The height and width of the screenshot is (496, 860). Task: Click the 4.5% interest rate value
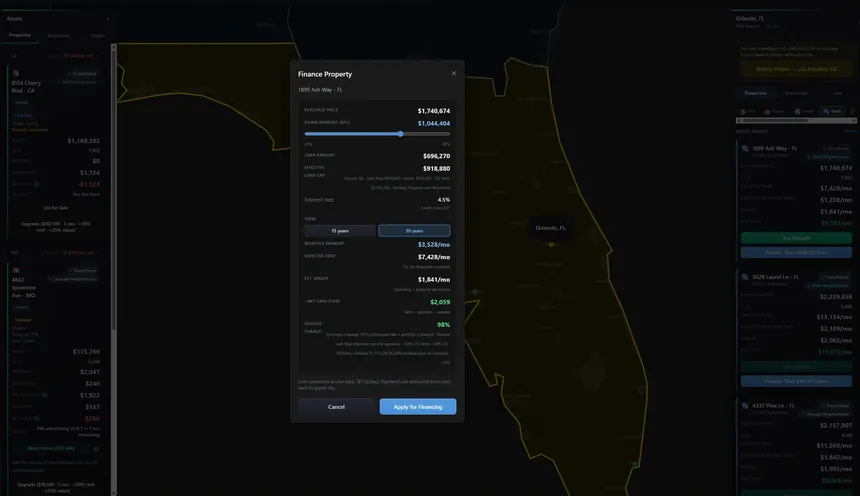(444, 200)
